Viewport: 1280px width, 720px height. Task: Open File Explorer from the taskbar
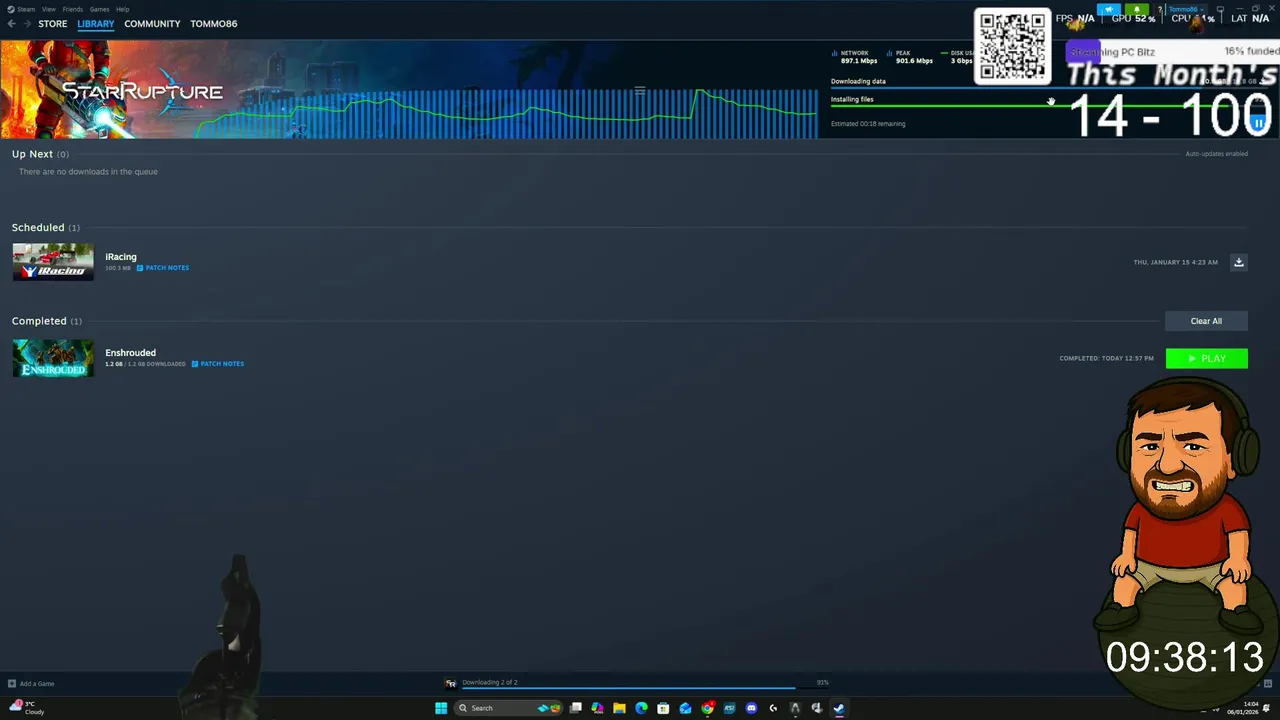click(619, 708)
